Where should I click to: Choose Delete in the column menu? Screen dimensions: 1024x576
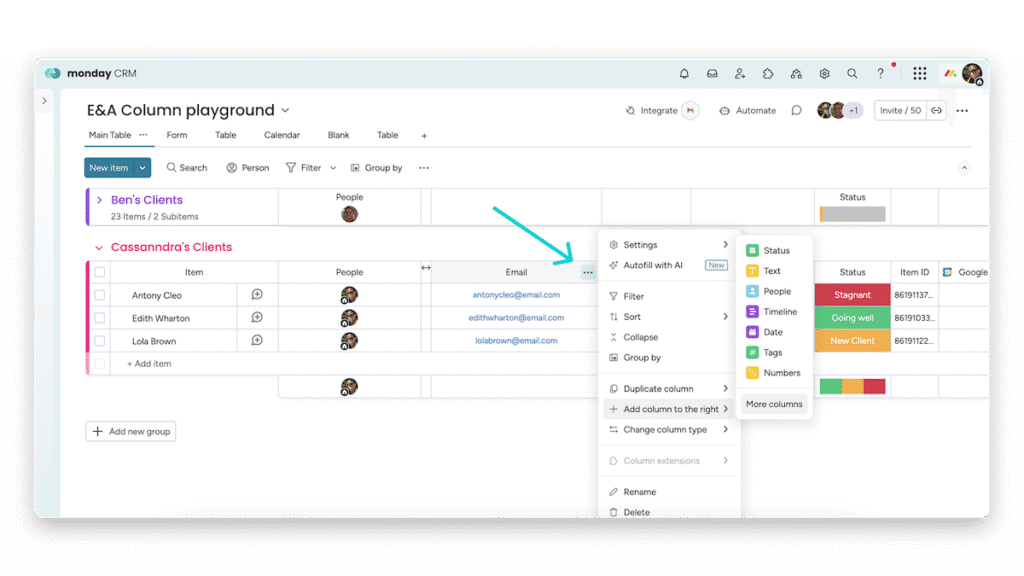click(x=669, y=512)
